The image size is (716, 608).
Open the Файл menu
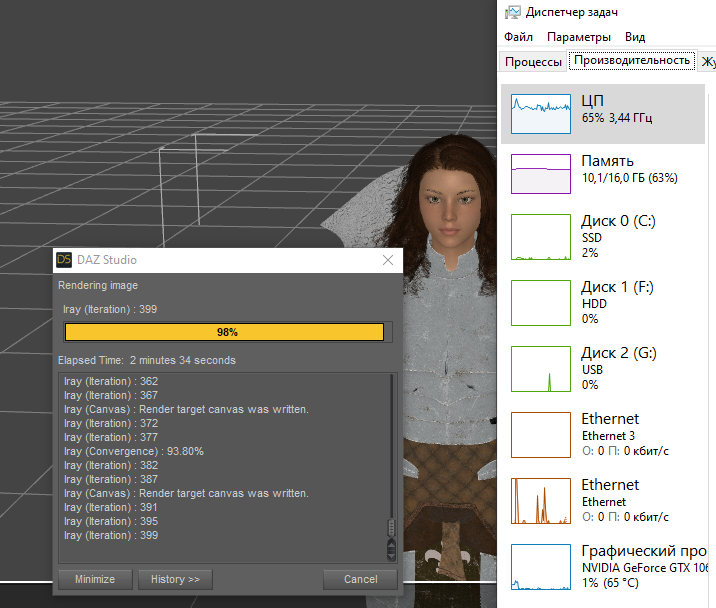(518, 37)
